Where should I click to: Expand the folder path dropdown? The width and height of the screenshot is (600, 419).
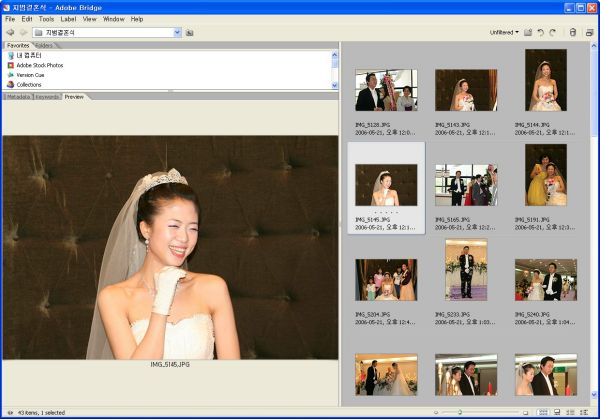click(x=177, y=32)
